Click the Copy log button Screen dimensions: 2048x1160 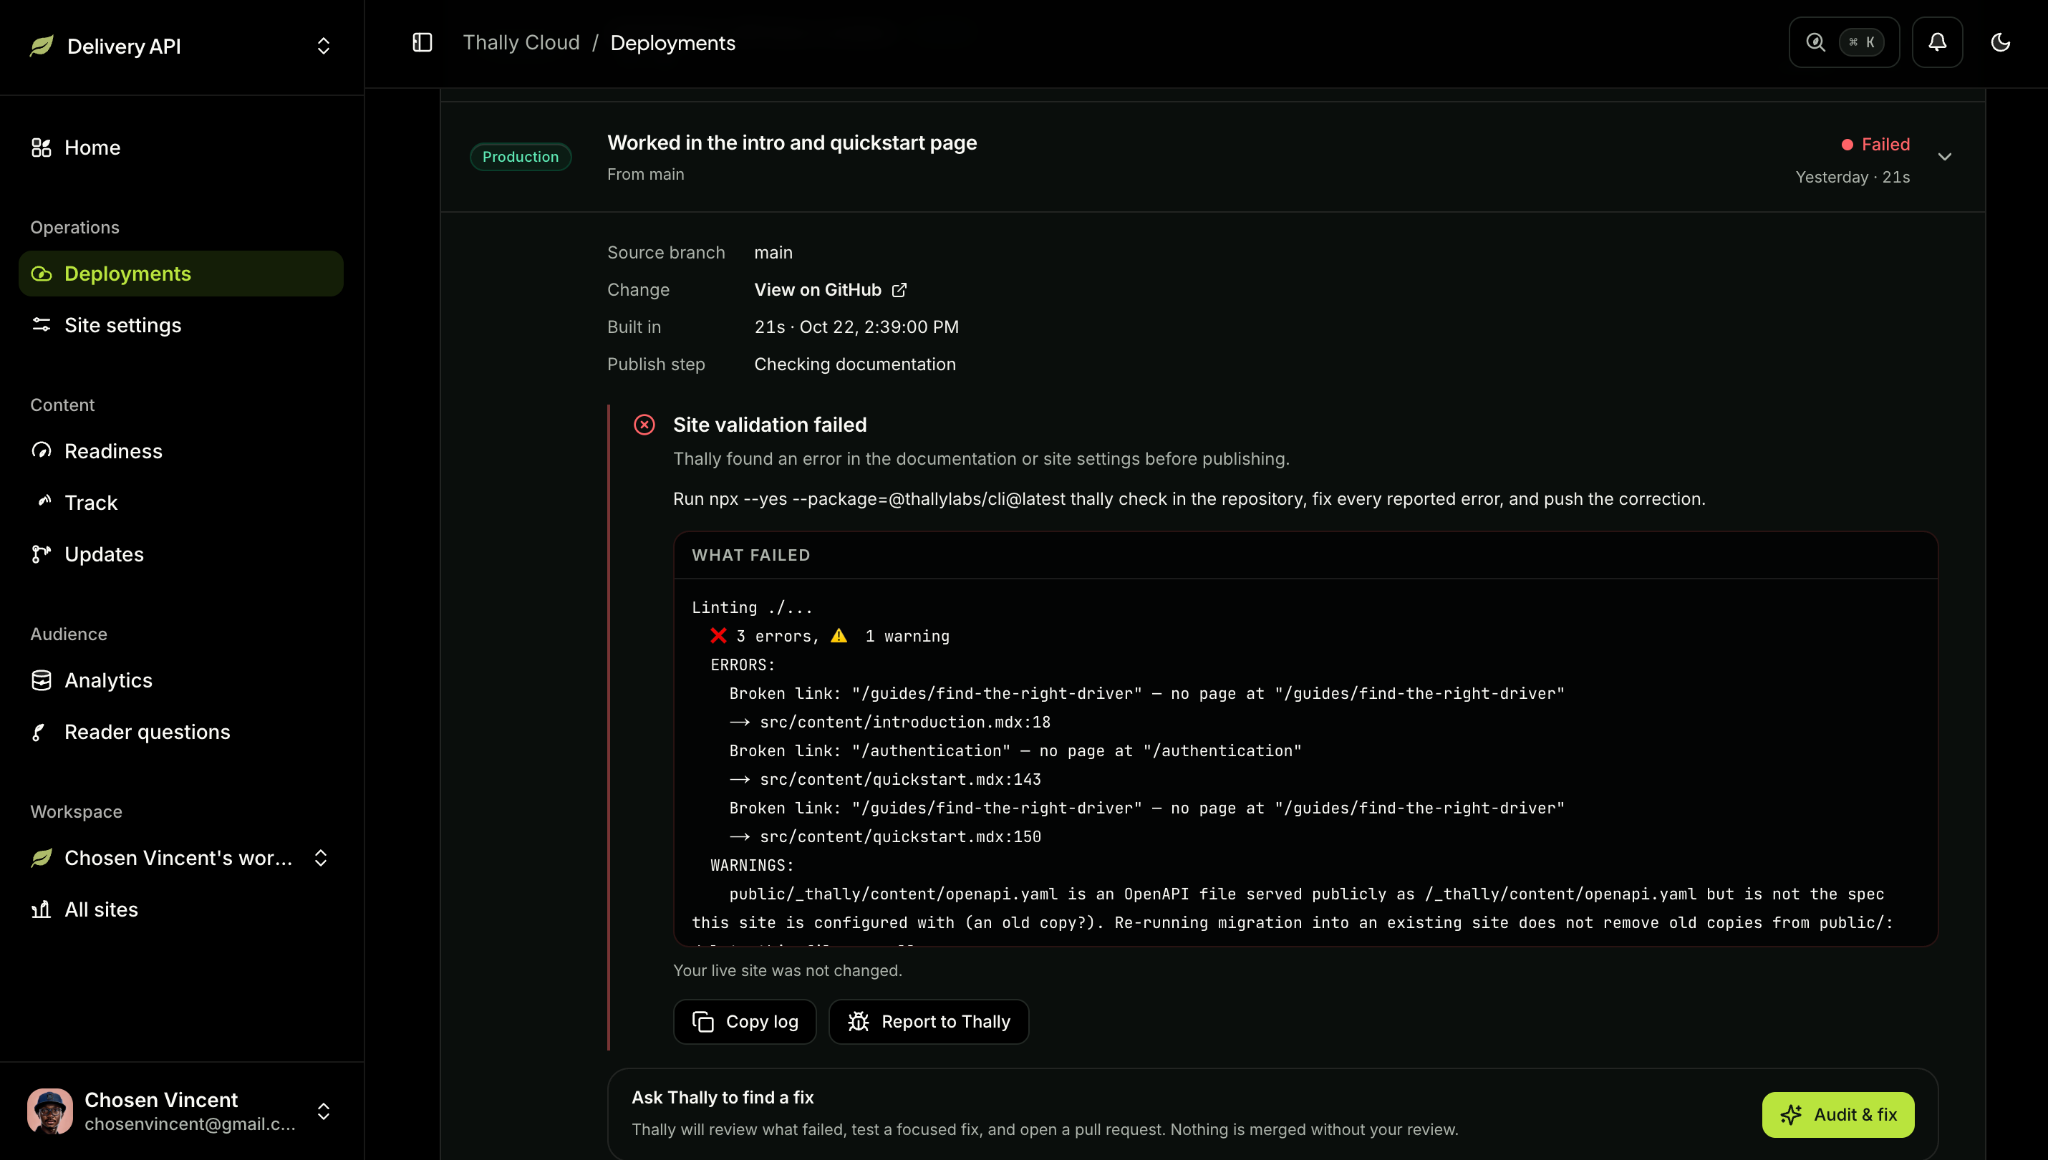tap(744, 1022)
